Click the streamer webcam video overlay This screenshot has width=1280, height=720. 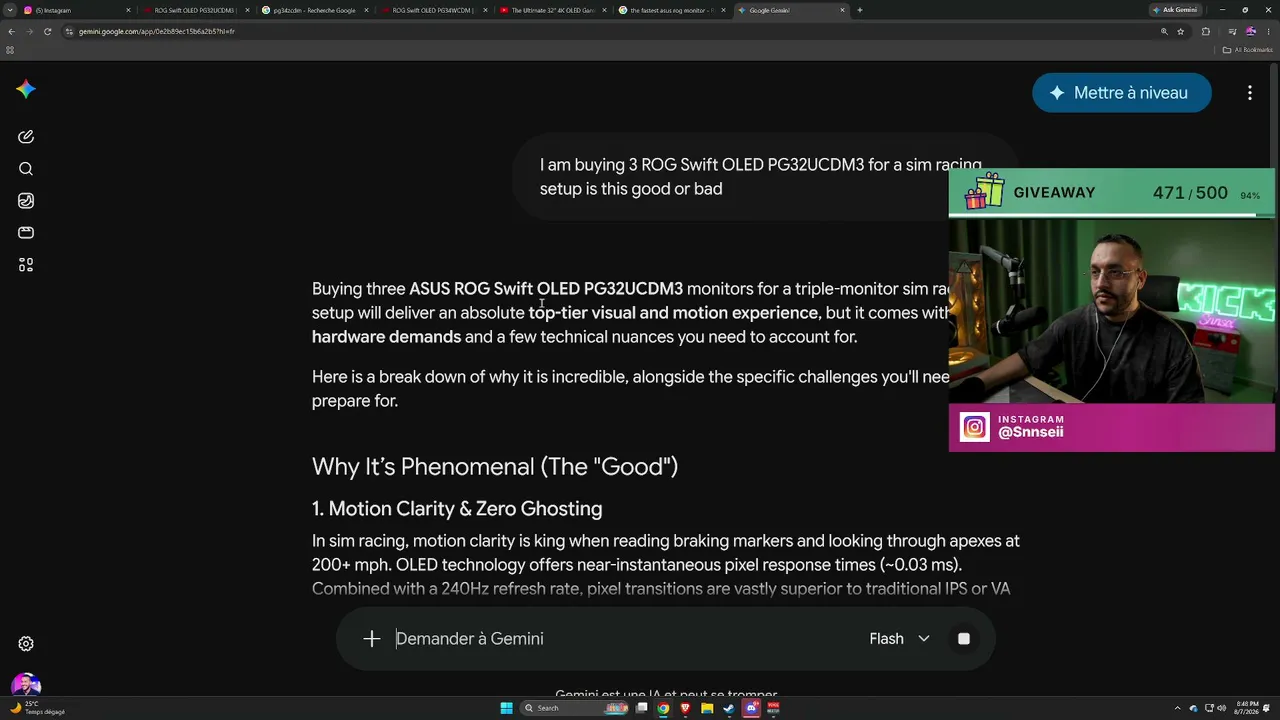coord(1112,310)
